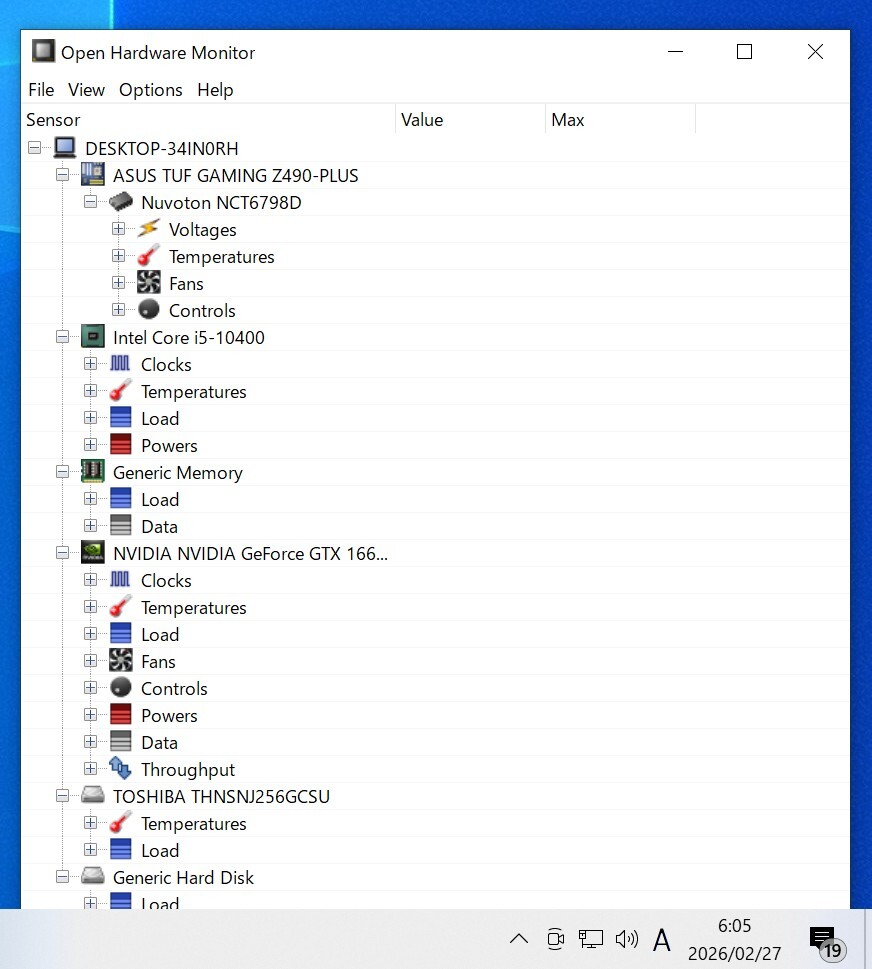Open the Options menu
The image size is (872, 969).
[x=151, y=90]
